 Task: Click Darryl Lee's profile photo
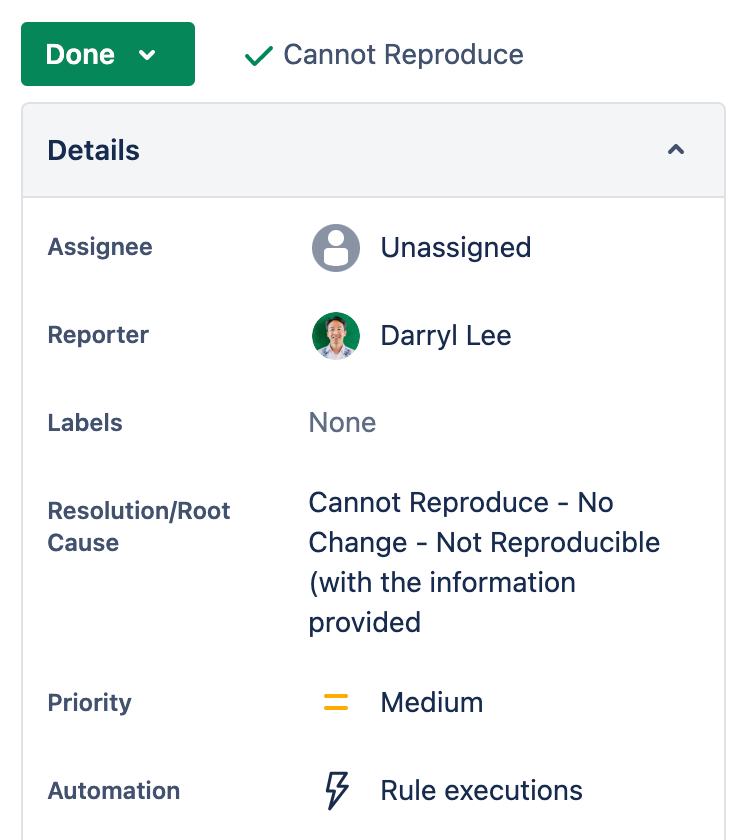[336, 335]
